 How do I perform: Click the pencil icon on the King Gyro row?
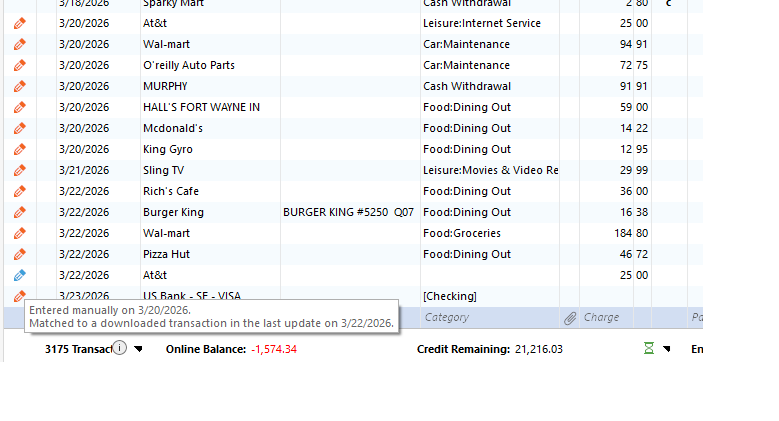pyautogui.click(x=19, y=149)
